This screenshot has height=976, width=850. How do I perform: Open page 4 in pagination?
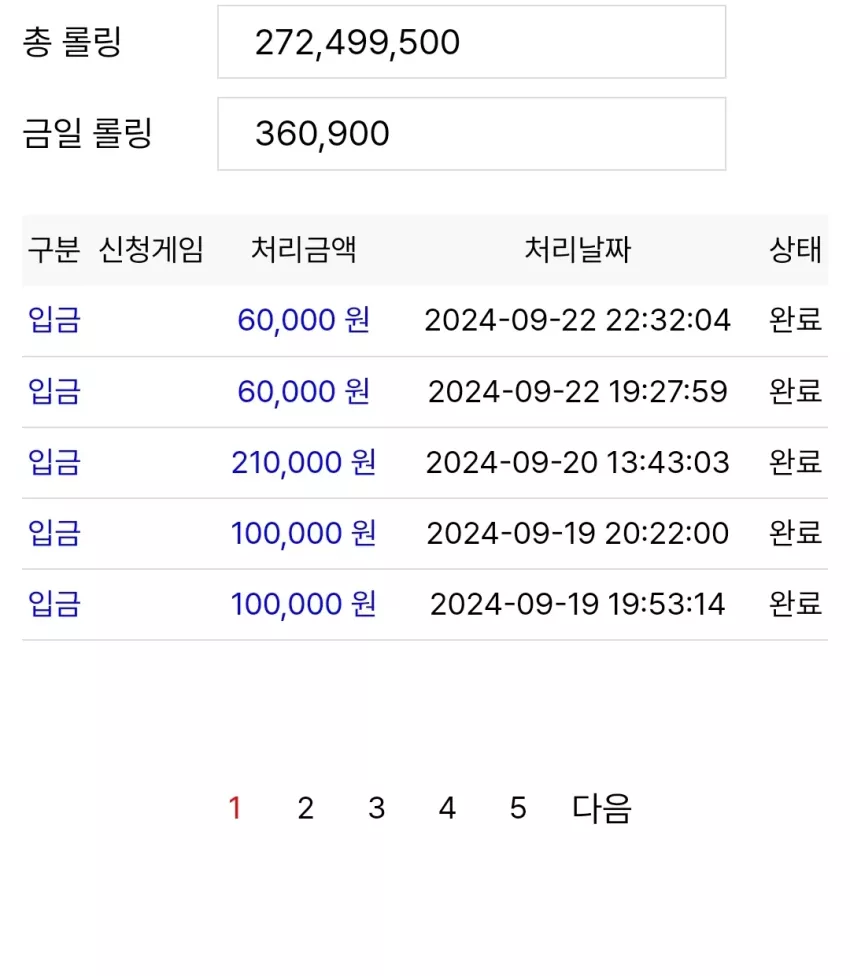coord(447,808)
